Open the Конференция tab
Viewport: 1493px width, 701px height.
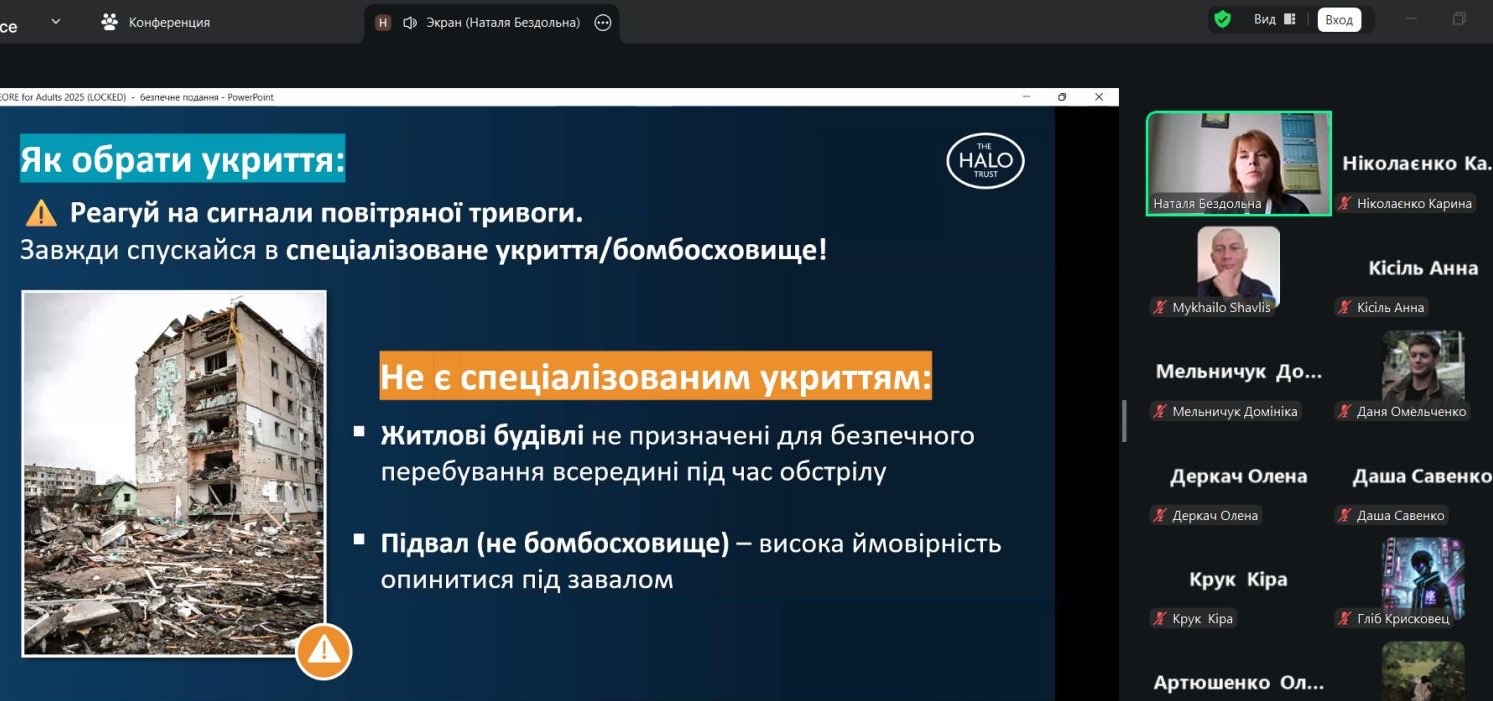tap(156, 22)
